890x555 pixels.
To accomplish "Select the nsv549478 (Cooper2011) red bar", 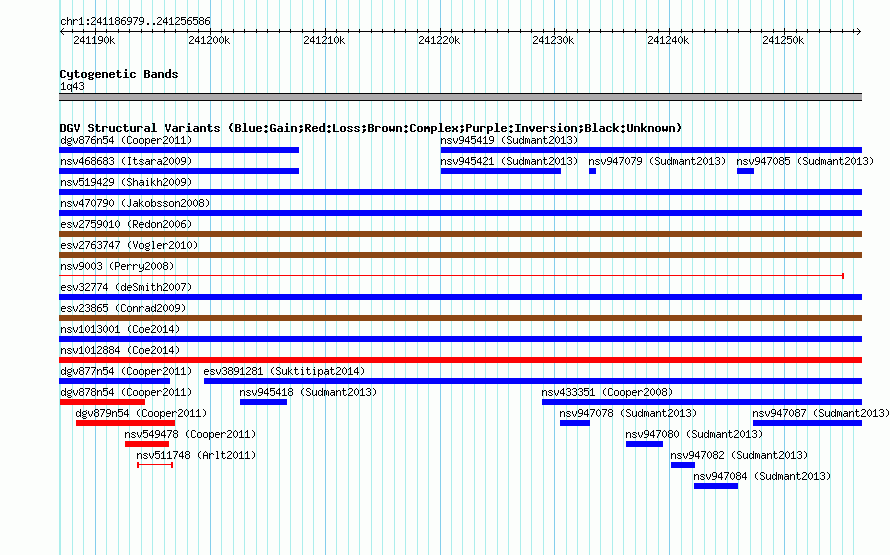I will coord(146,444).
